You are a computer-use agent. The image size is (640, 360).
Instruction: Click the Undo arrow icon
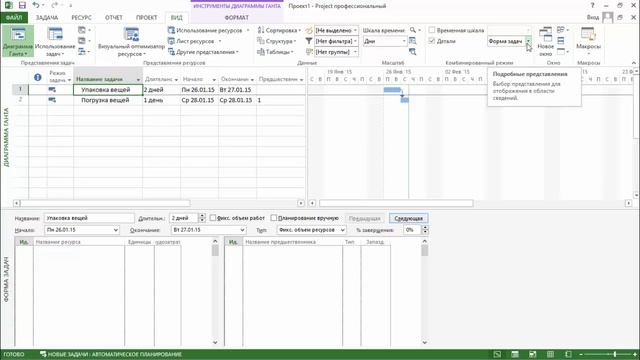pyautogui.click(x=36, y=5)
